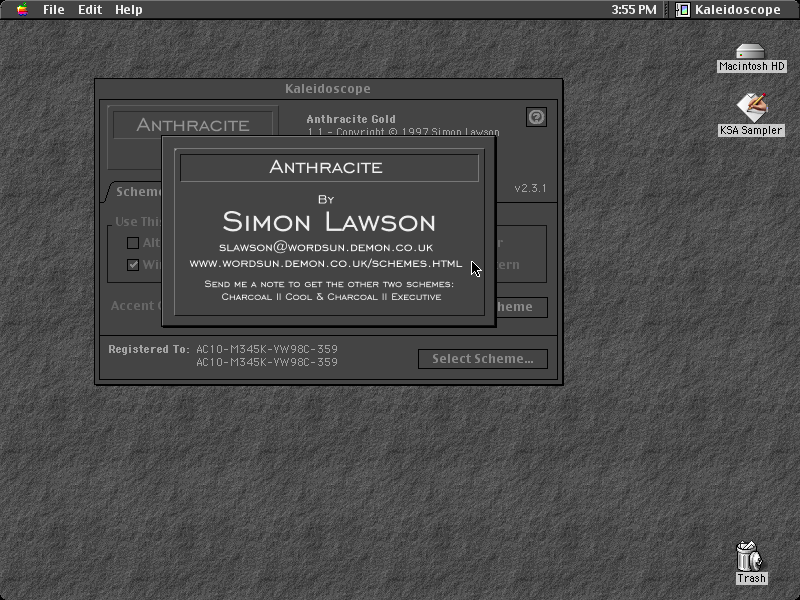This screenshot has height=600, width=800.
Task: Switch to the Scheme tab
Action: click(135, 192)
